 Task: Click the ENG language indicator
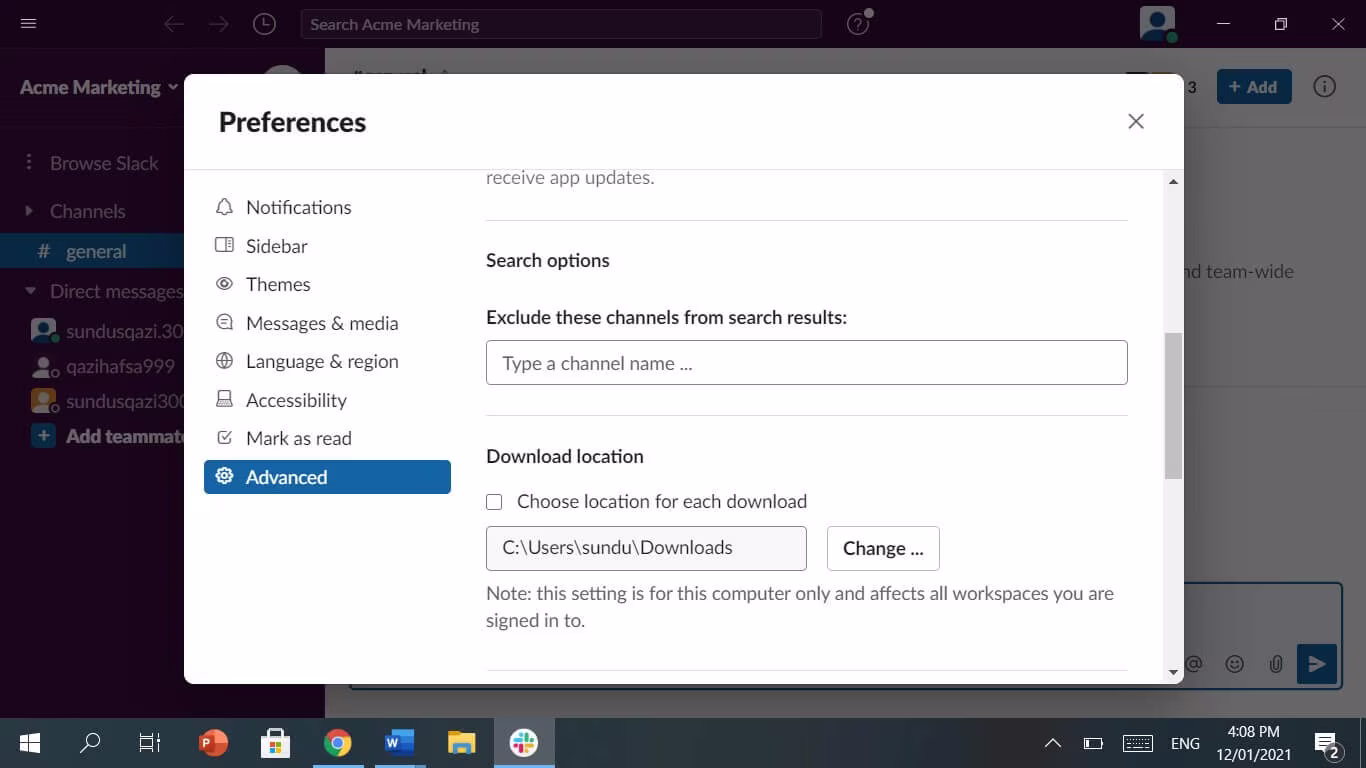(x=1185, y=743)
